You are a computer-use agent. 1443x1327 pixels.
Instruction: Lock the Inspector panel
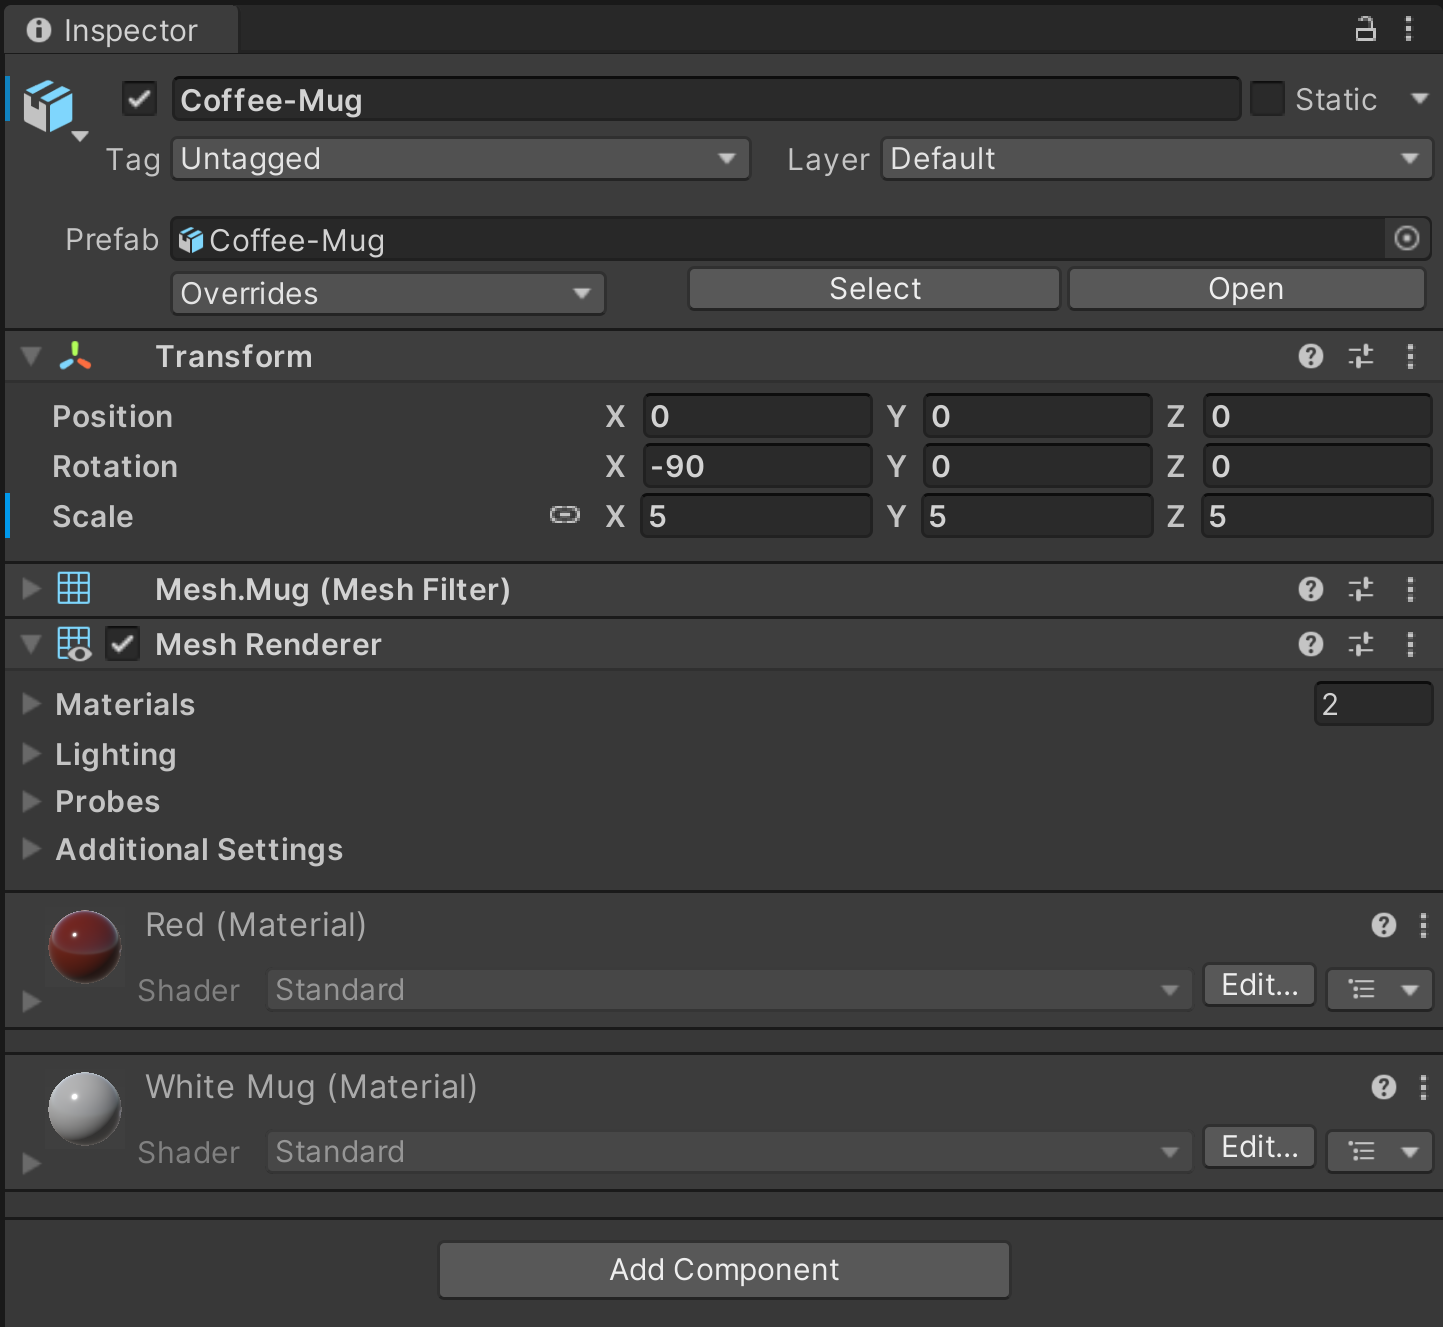1365,29
